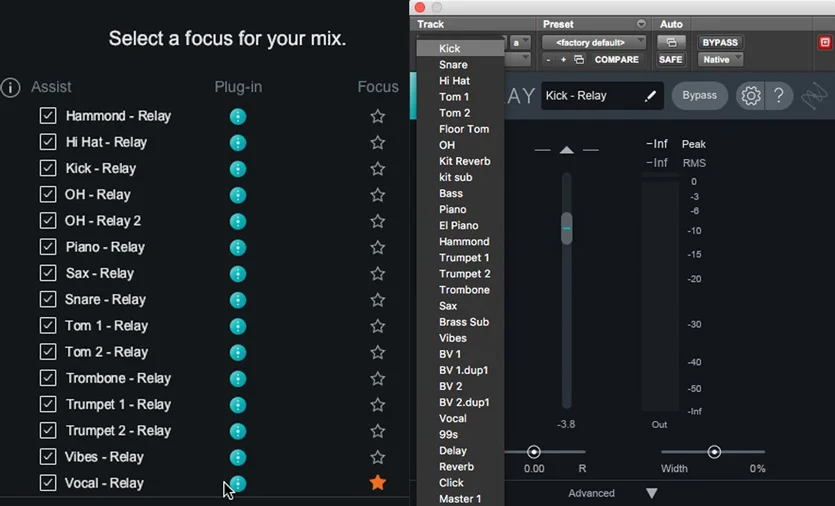
Task: Uncheck Trumpet 2 - Relay assist checkbox
Action: [x=48, y=430]
